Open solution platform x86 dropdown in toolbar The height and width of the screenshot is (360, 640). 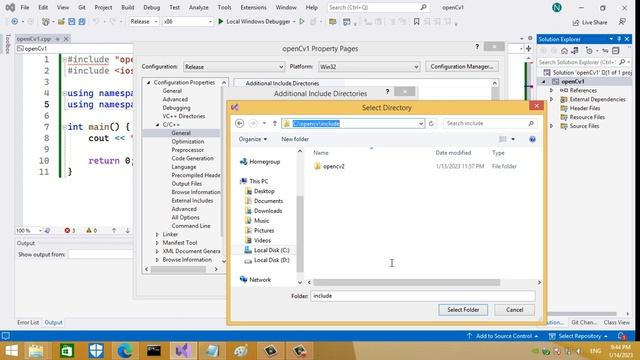187,21
